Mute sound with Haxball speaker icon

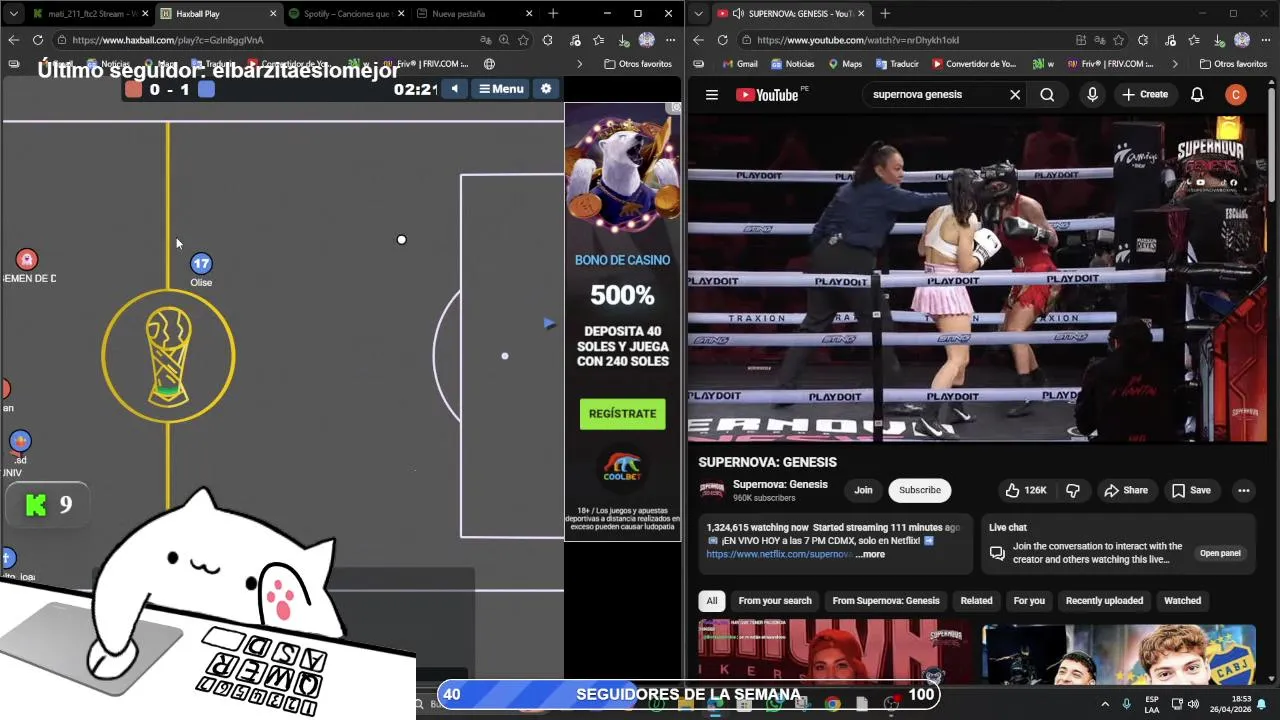[454, 88]
